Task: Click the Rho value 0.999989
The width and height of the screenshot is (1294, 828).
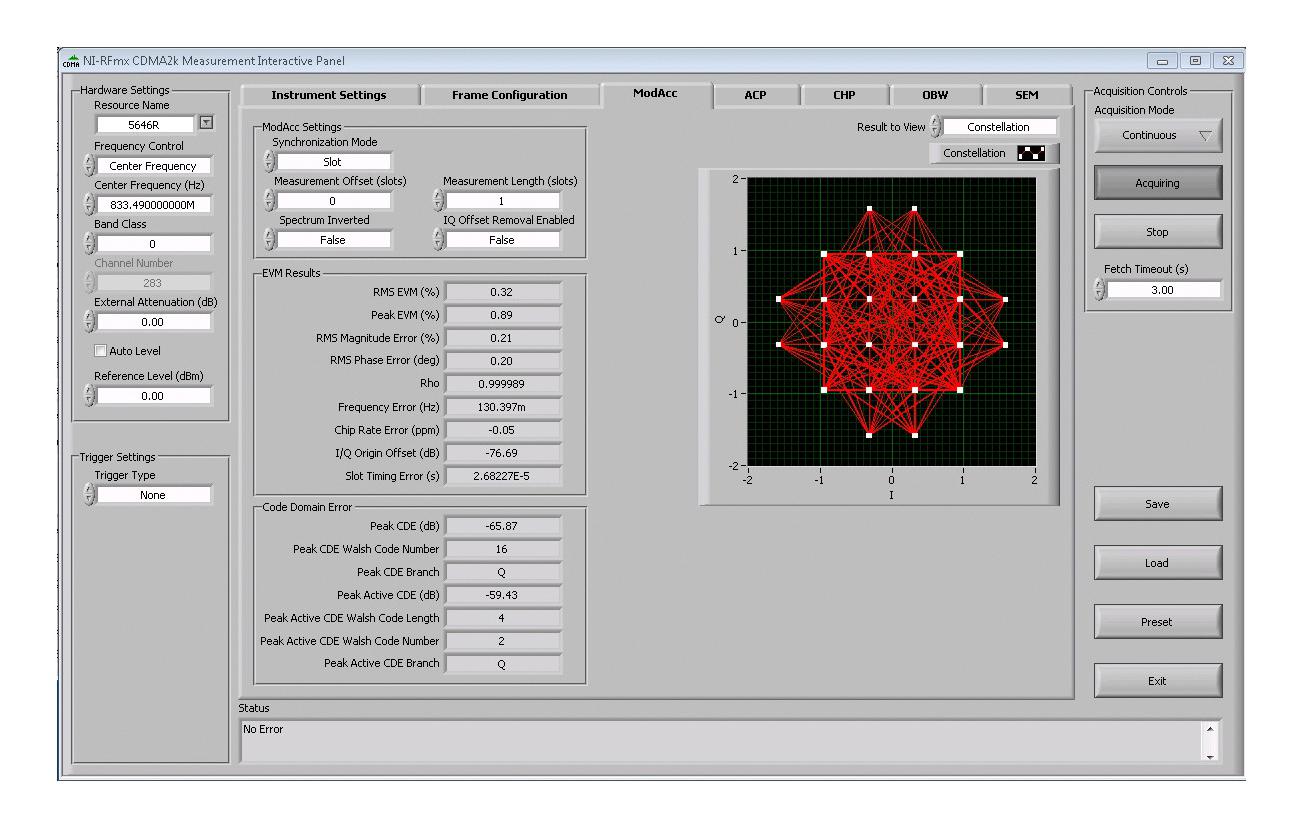Action: [503, 383]
